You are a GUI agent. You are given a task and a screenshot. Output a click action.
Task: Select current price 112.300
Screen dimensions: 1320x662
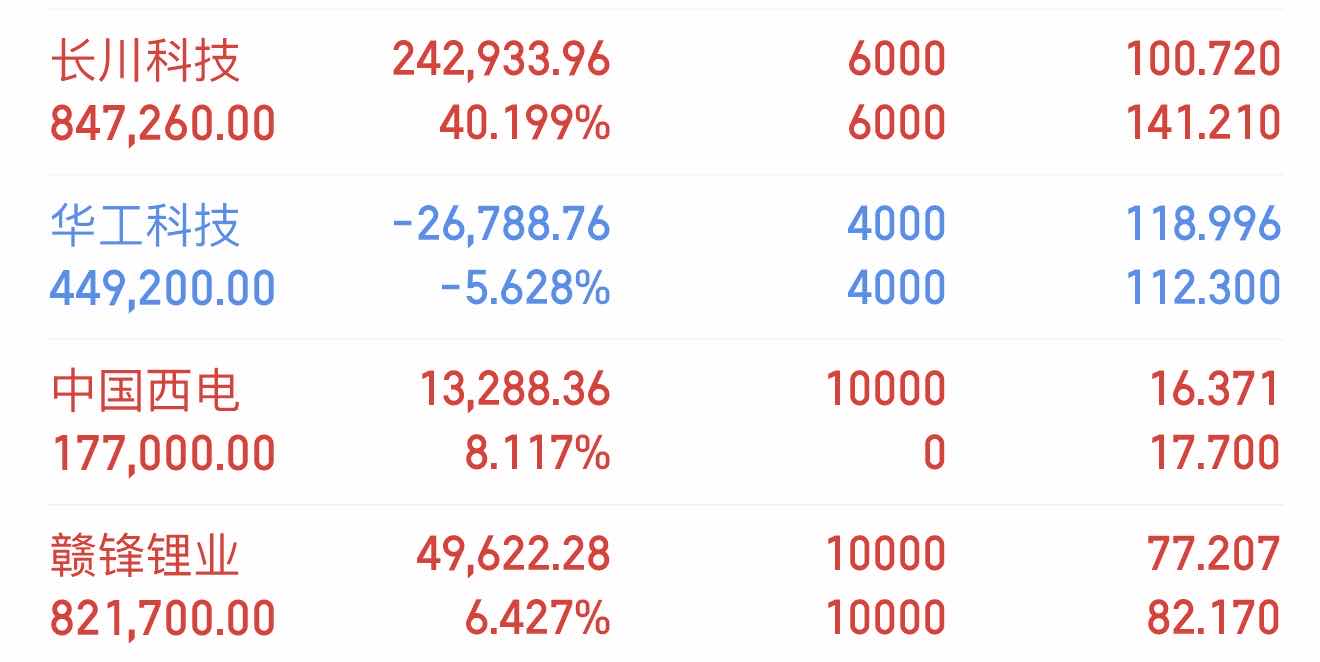[1203, 289]
